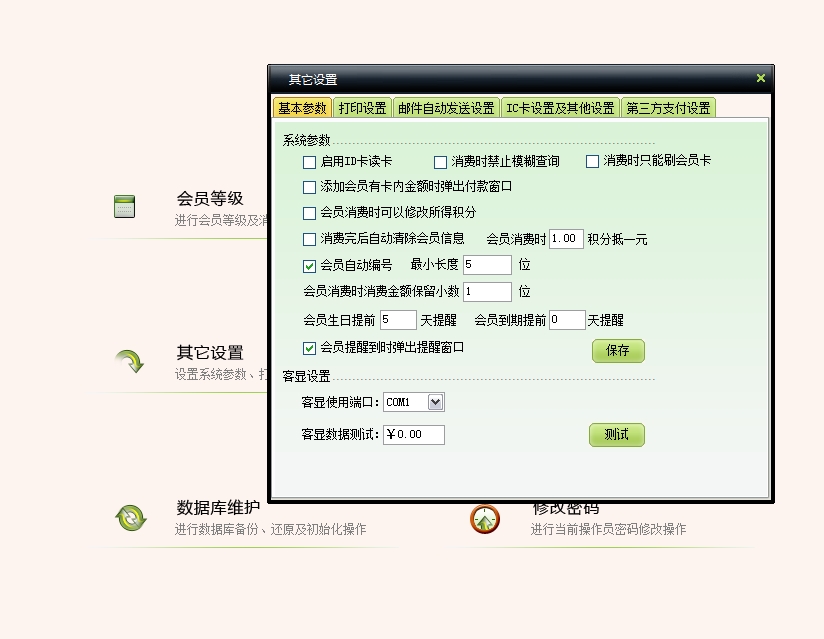This screenshot has width=824, height=639.
Task: Uncheck 会员自动编号 checkbox
Action: click(310, 266)
